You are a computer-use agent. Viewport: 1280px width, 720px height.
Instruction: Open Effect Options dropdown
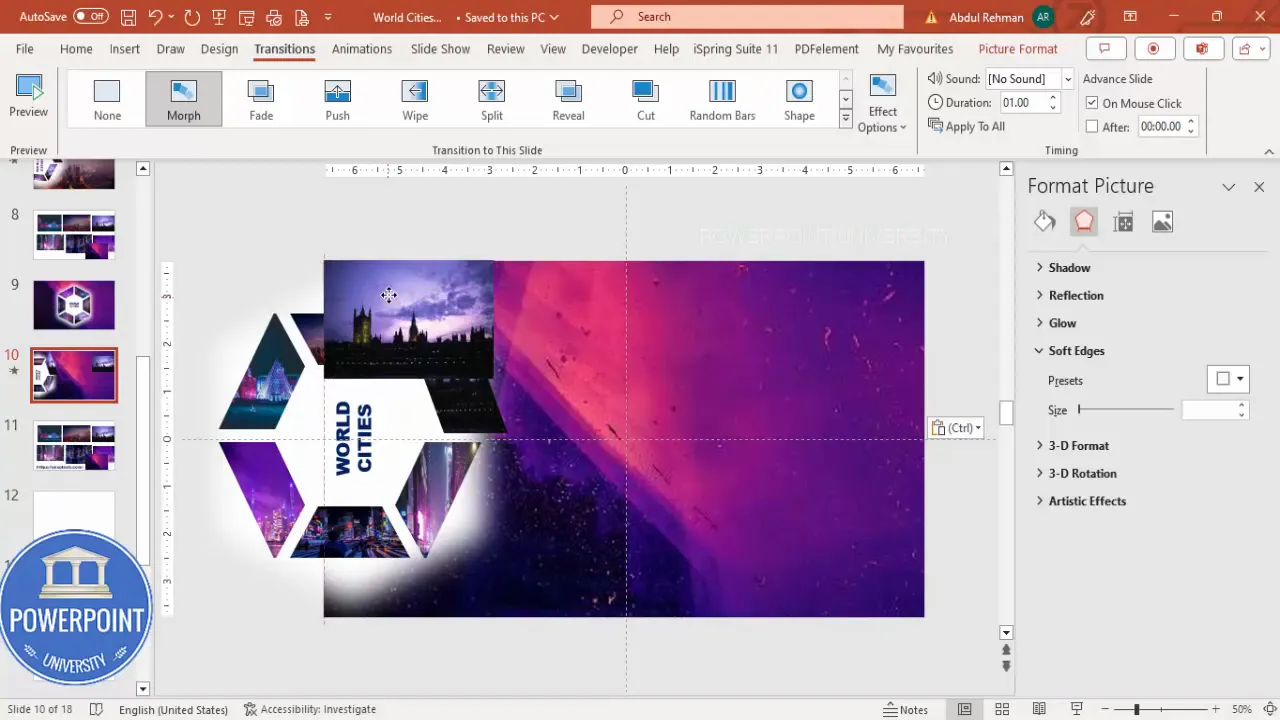[x=882, y=103]
